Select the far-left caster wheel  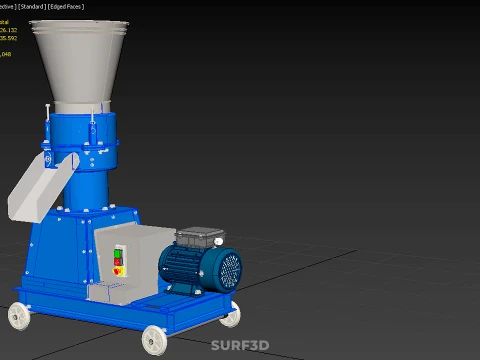pos(19,316)
